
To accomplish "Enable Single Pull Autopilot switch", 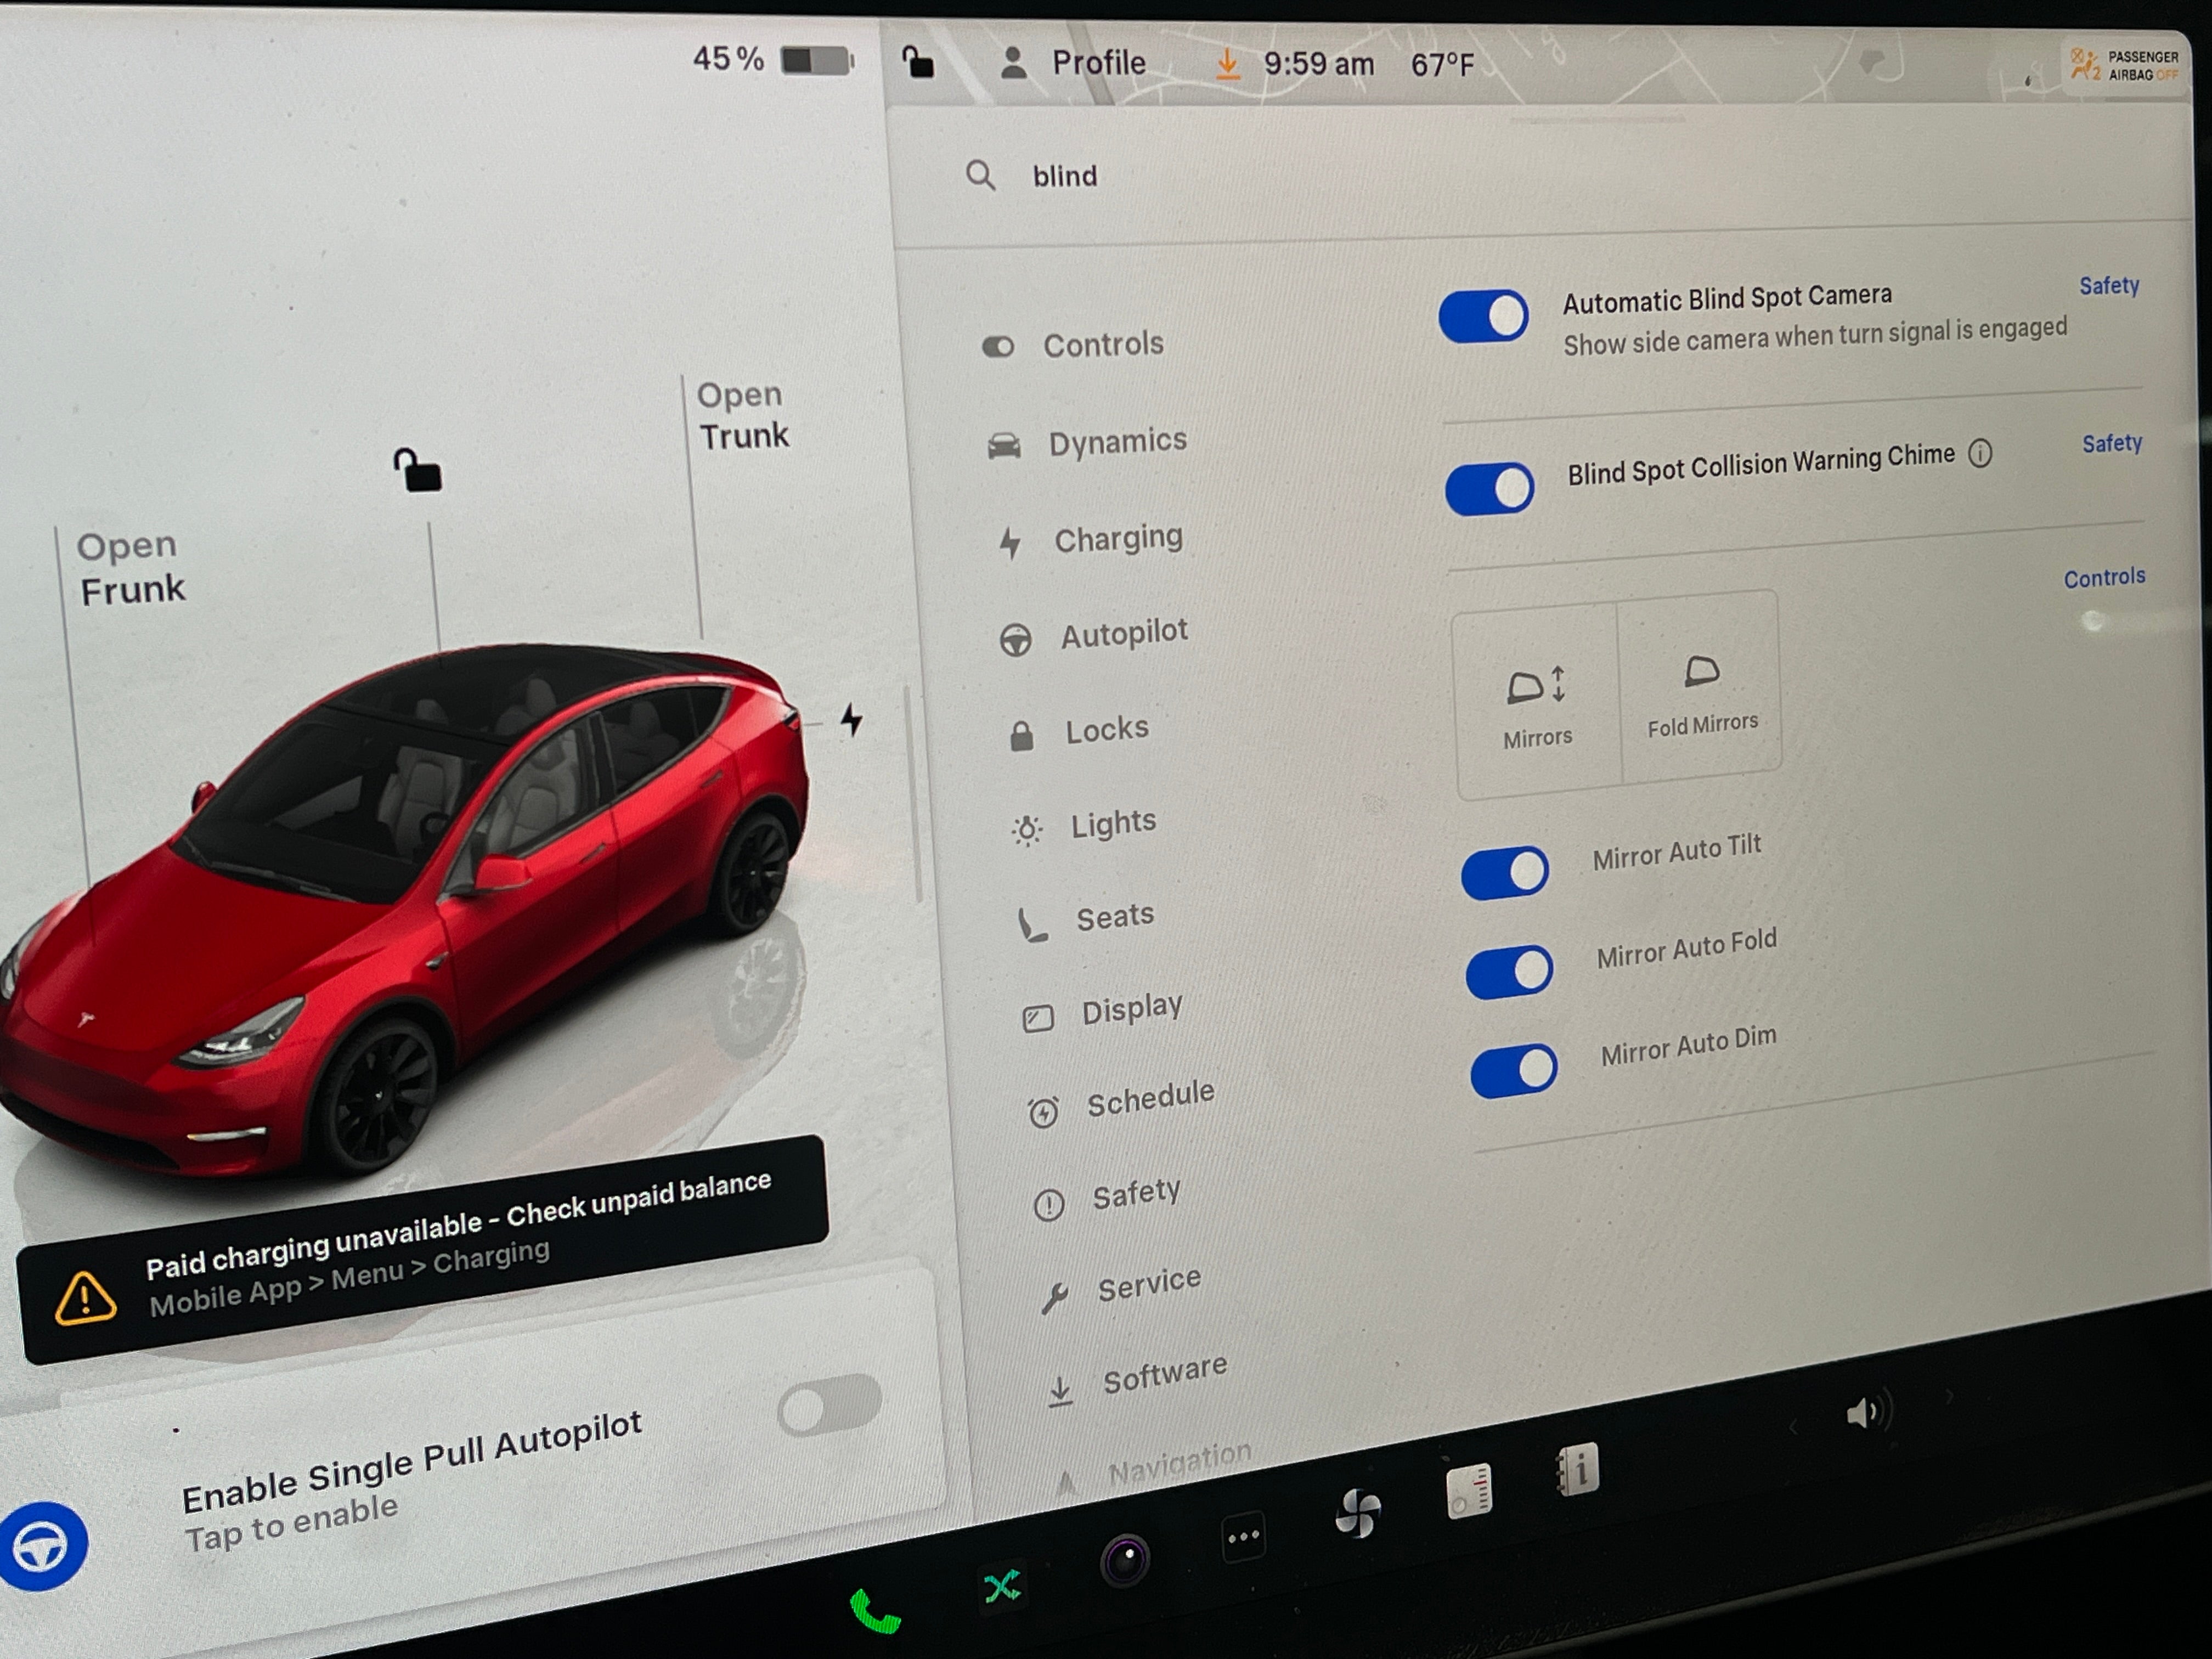I will tap(829, 1405).
